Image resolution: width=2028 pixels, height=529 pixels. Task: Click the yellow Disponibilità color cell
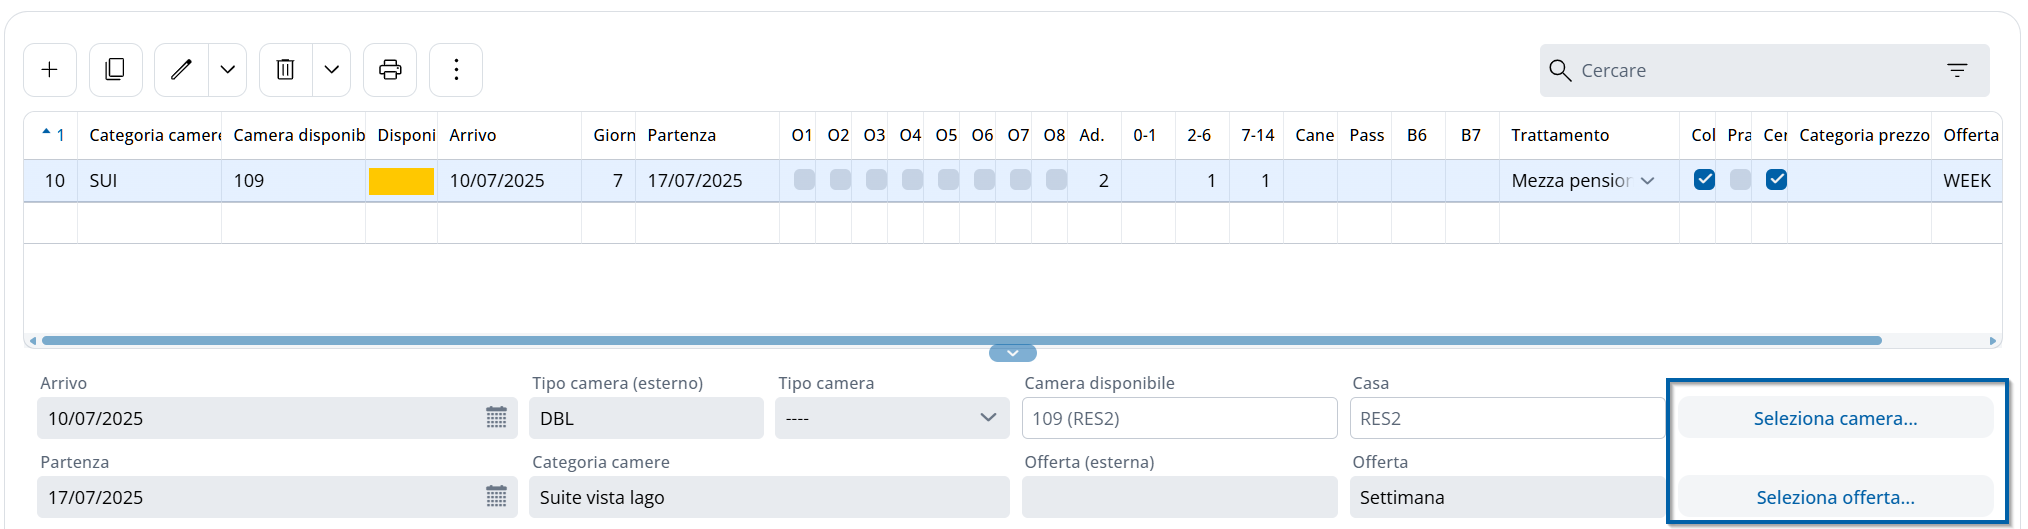pyautogui.click(x=401, y=181)
